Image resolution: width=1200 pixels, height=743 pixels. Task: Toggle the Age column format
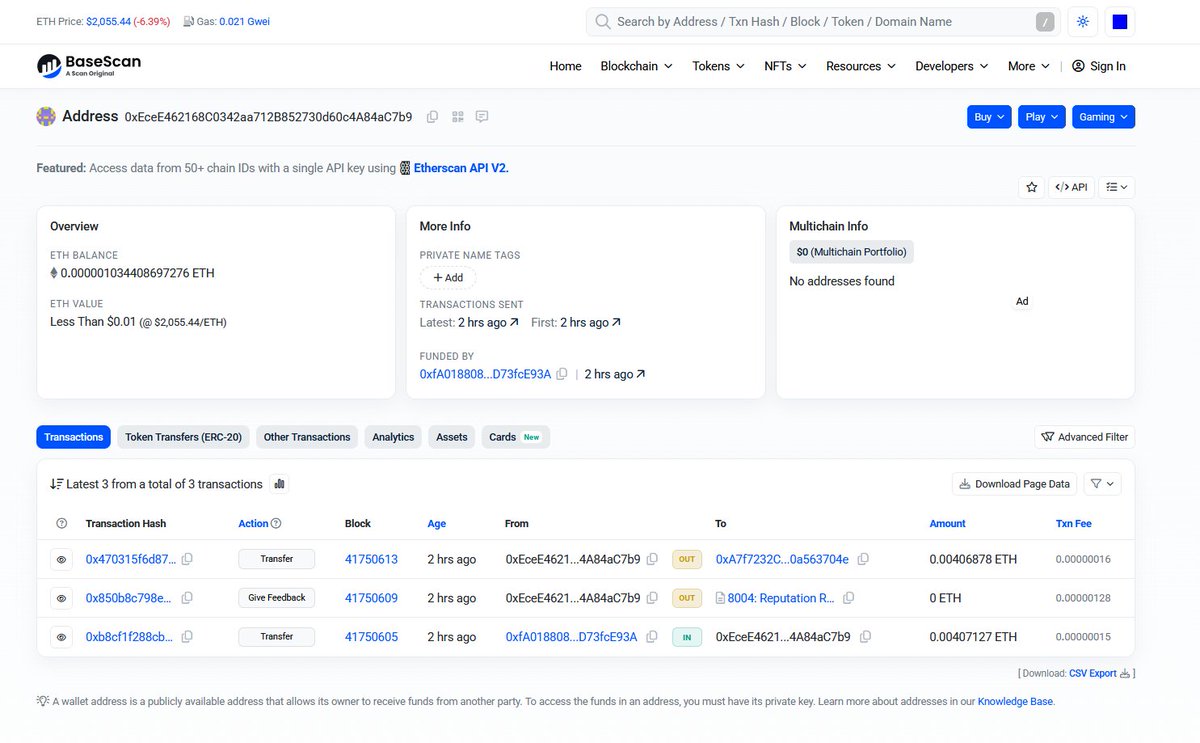tap(437, 523)
